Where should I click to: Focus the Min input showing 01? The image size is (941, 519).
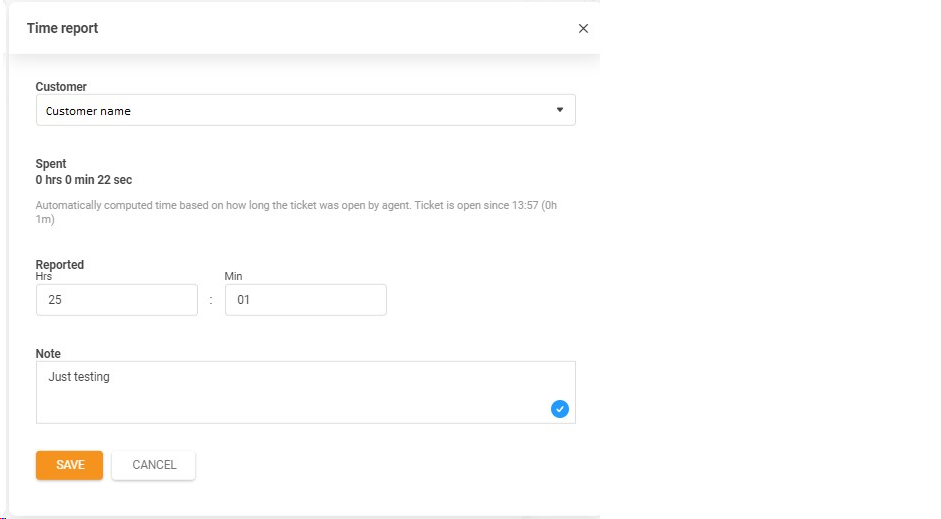pos(305,300)
